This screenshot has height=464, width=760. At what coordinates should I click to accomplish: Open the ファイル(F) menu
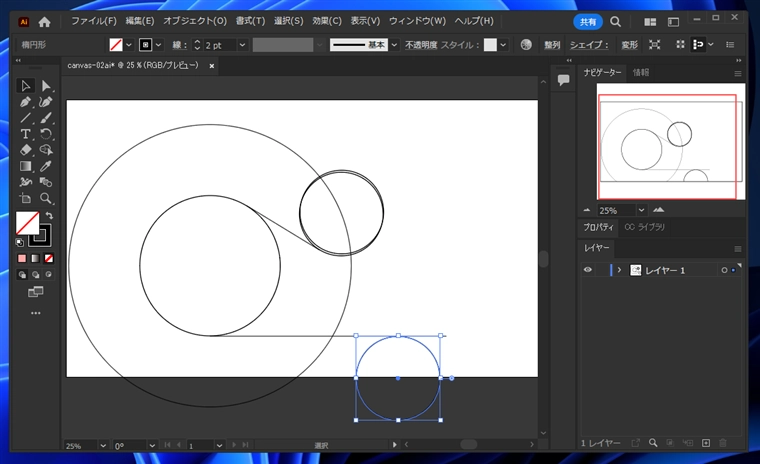tap(94, 21)
